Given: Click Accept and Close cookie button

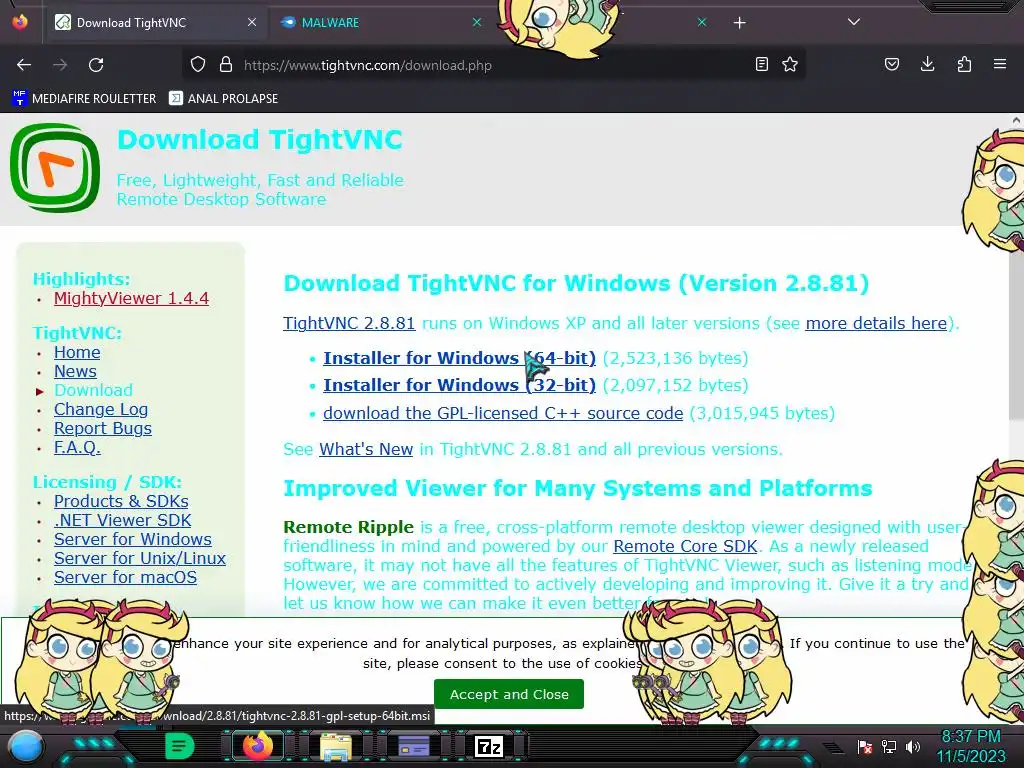Looking at the screenshot, I should point(509,694).
